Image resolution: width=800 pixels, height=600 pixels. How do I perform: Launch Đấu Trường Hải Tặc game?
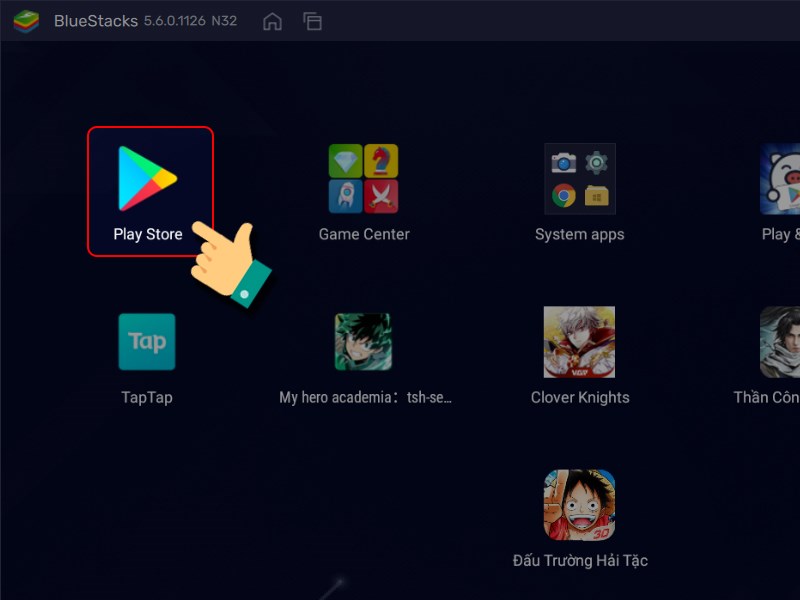point(579,505)
